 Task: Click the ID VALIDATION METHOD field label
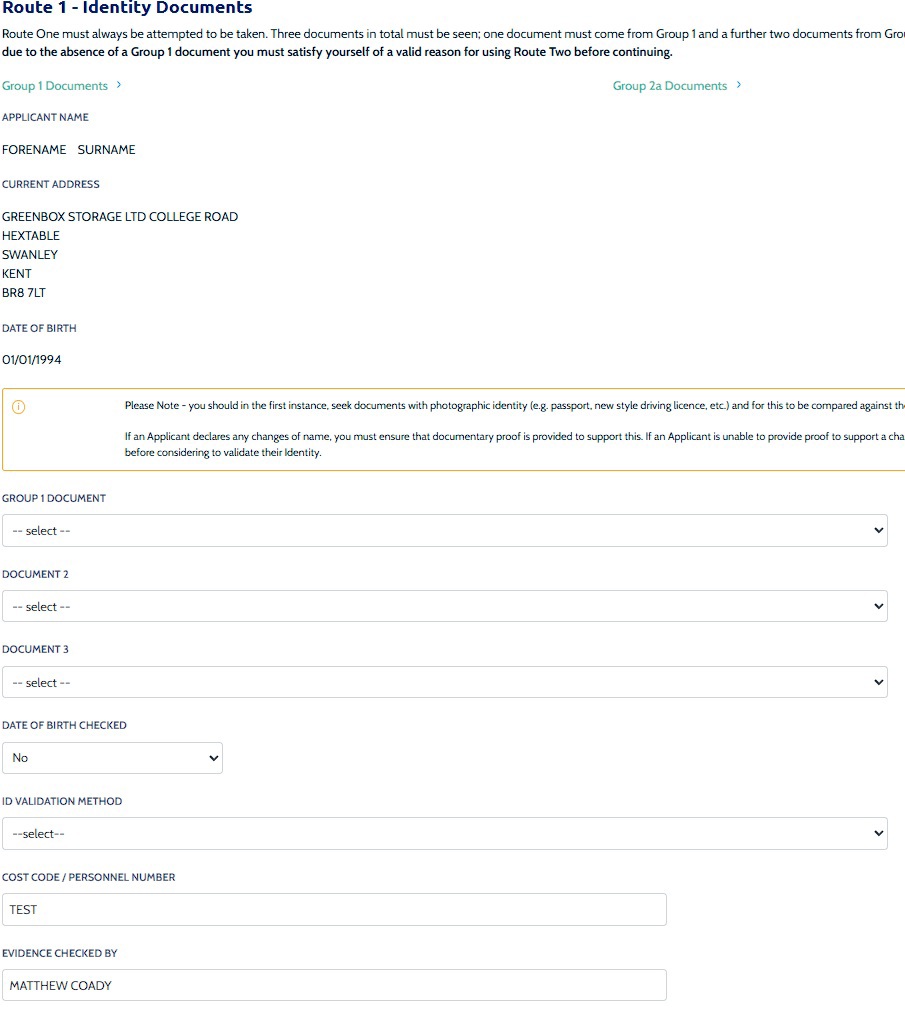click(x=62, y=802)
